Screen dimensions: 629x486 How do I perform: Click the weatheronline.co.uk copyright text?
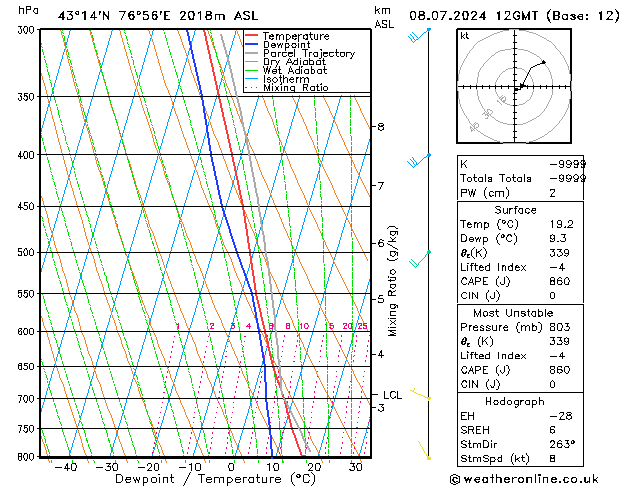tap(524, 479)
